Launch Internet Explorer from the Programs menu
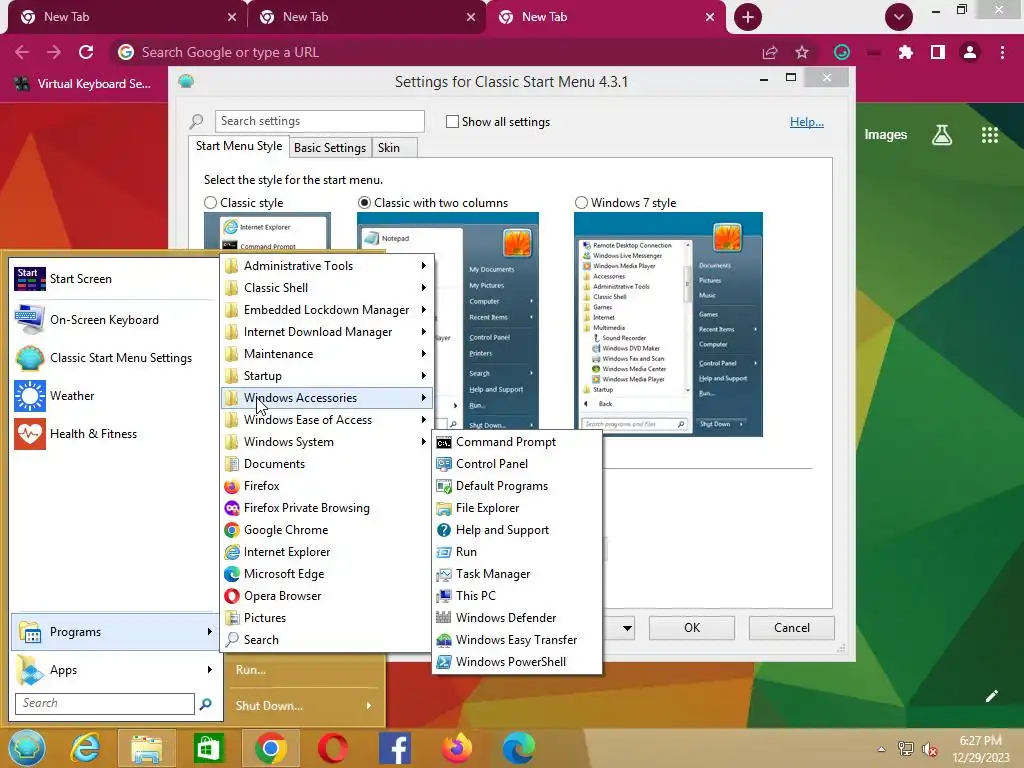The height and width of the screenshot is (768, 1024). 327,552
